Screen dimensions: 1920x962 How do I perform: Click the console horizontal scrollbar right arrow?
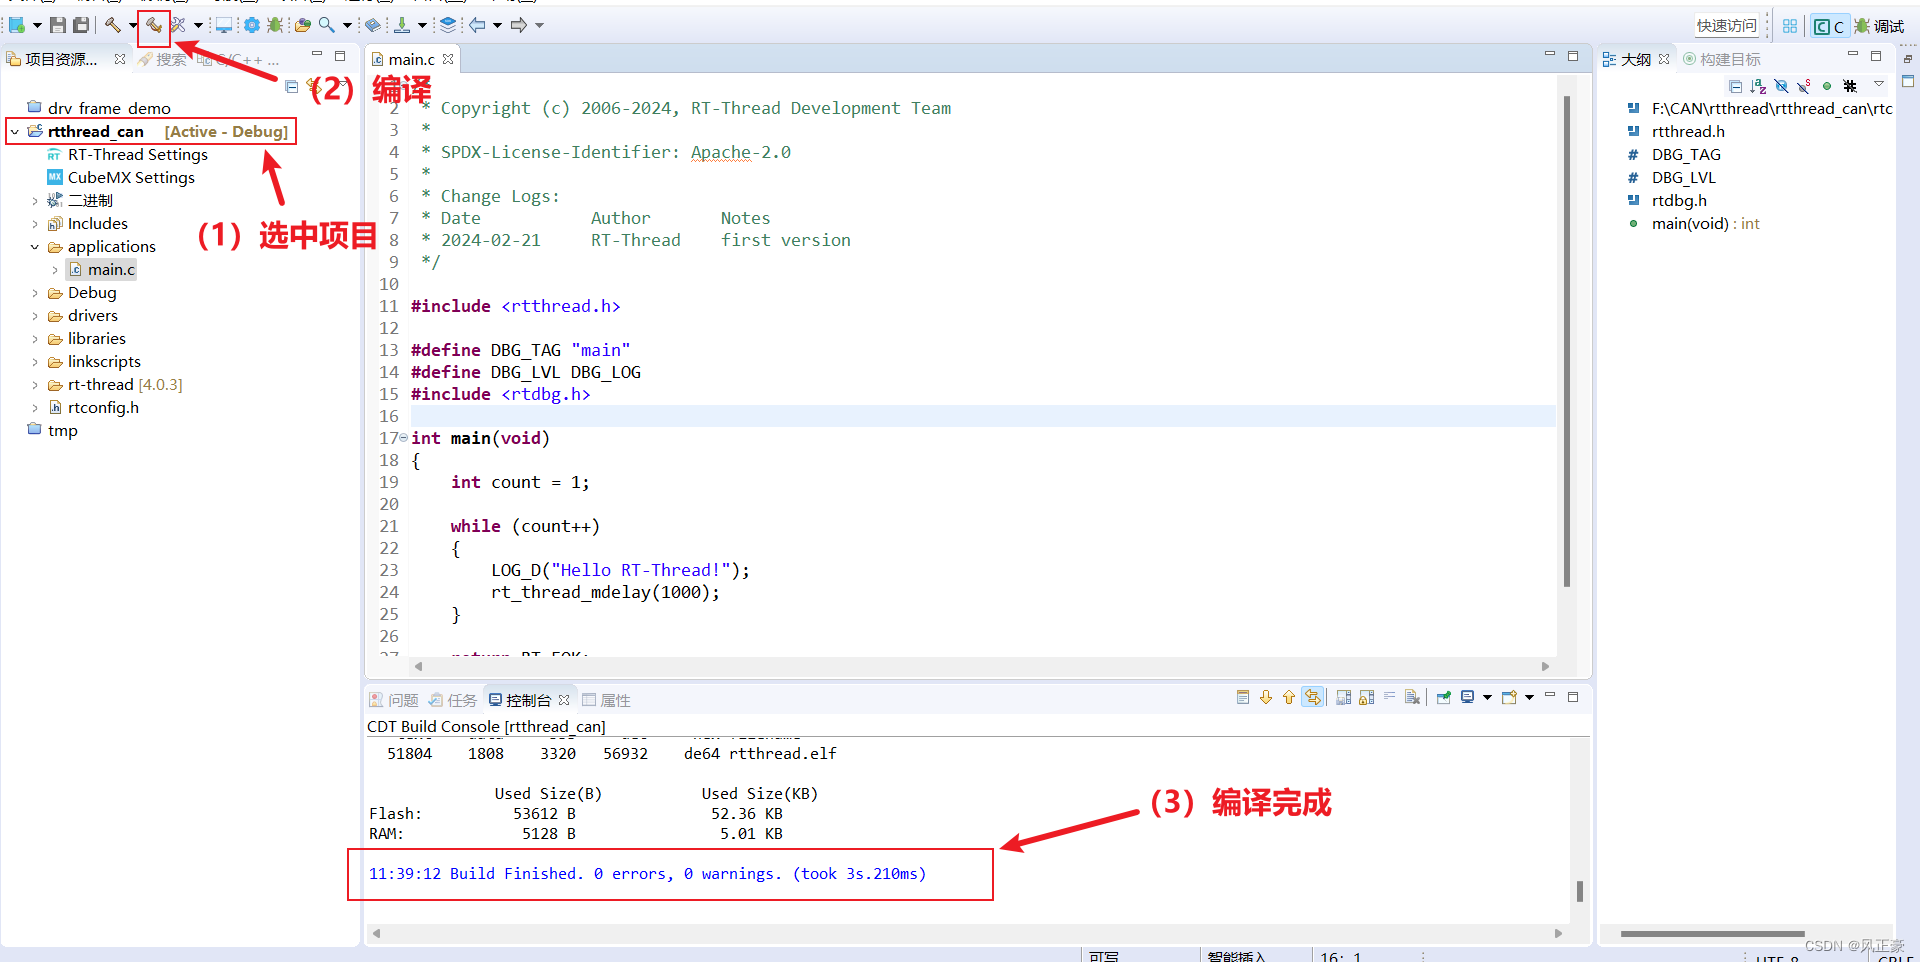tap(1558, 933)
